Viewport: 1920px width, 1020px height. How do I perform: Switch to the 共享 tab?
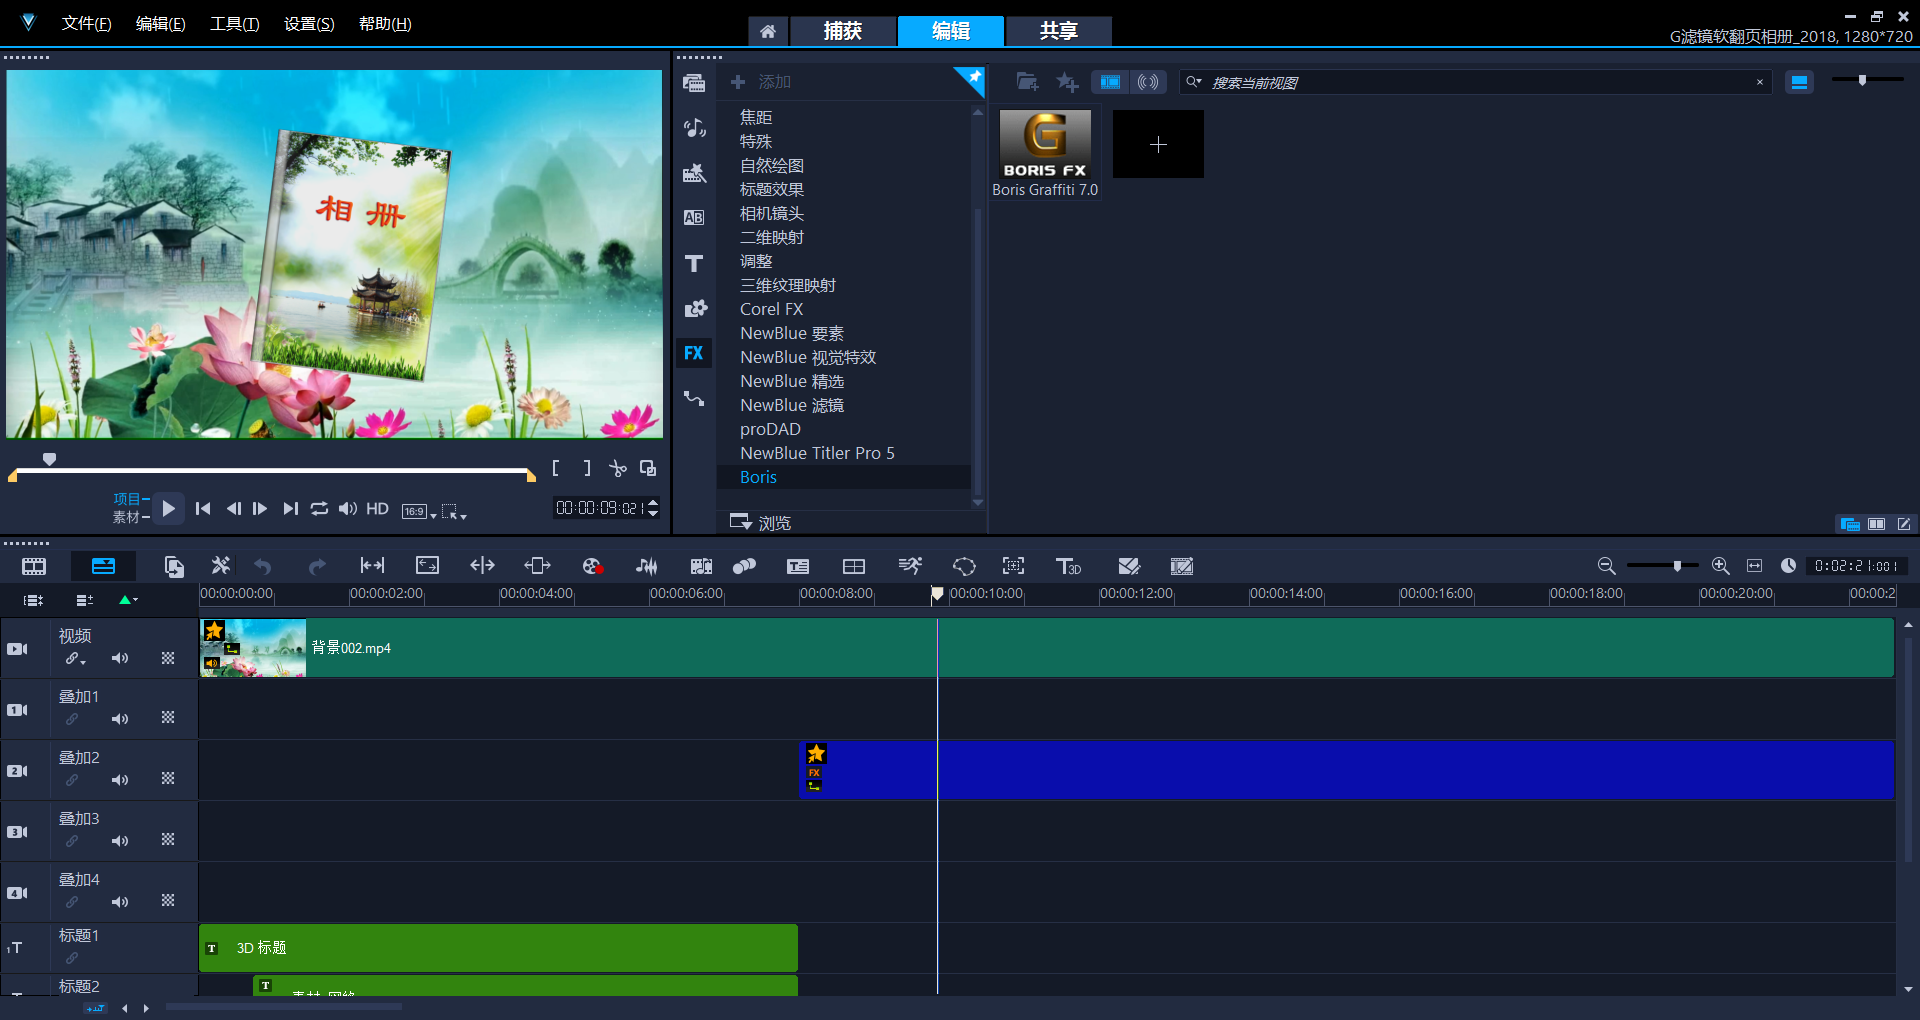coord(1058,31)
